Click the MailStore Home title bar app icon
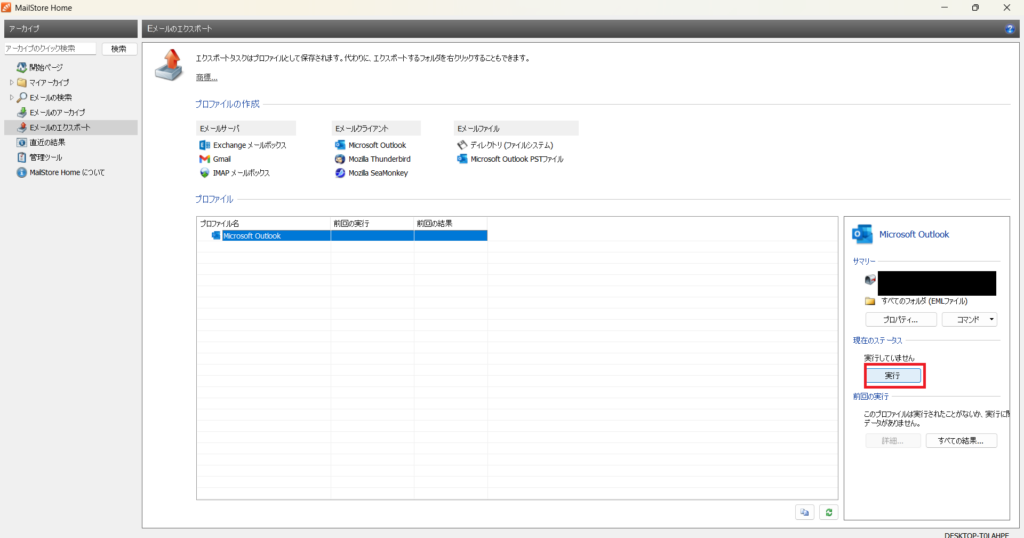The width and height of the screenshot is (1024, 538). [7, 8]
